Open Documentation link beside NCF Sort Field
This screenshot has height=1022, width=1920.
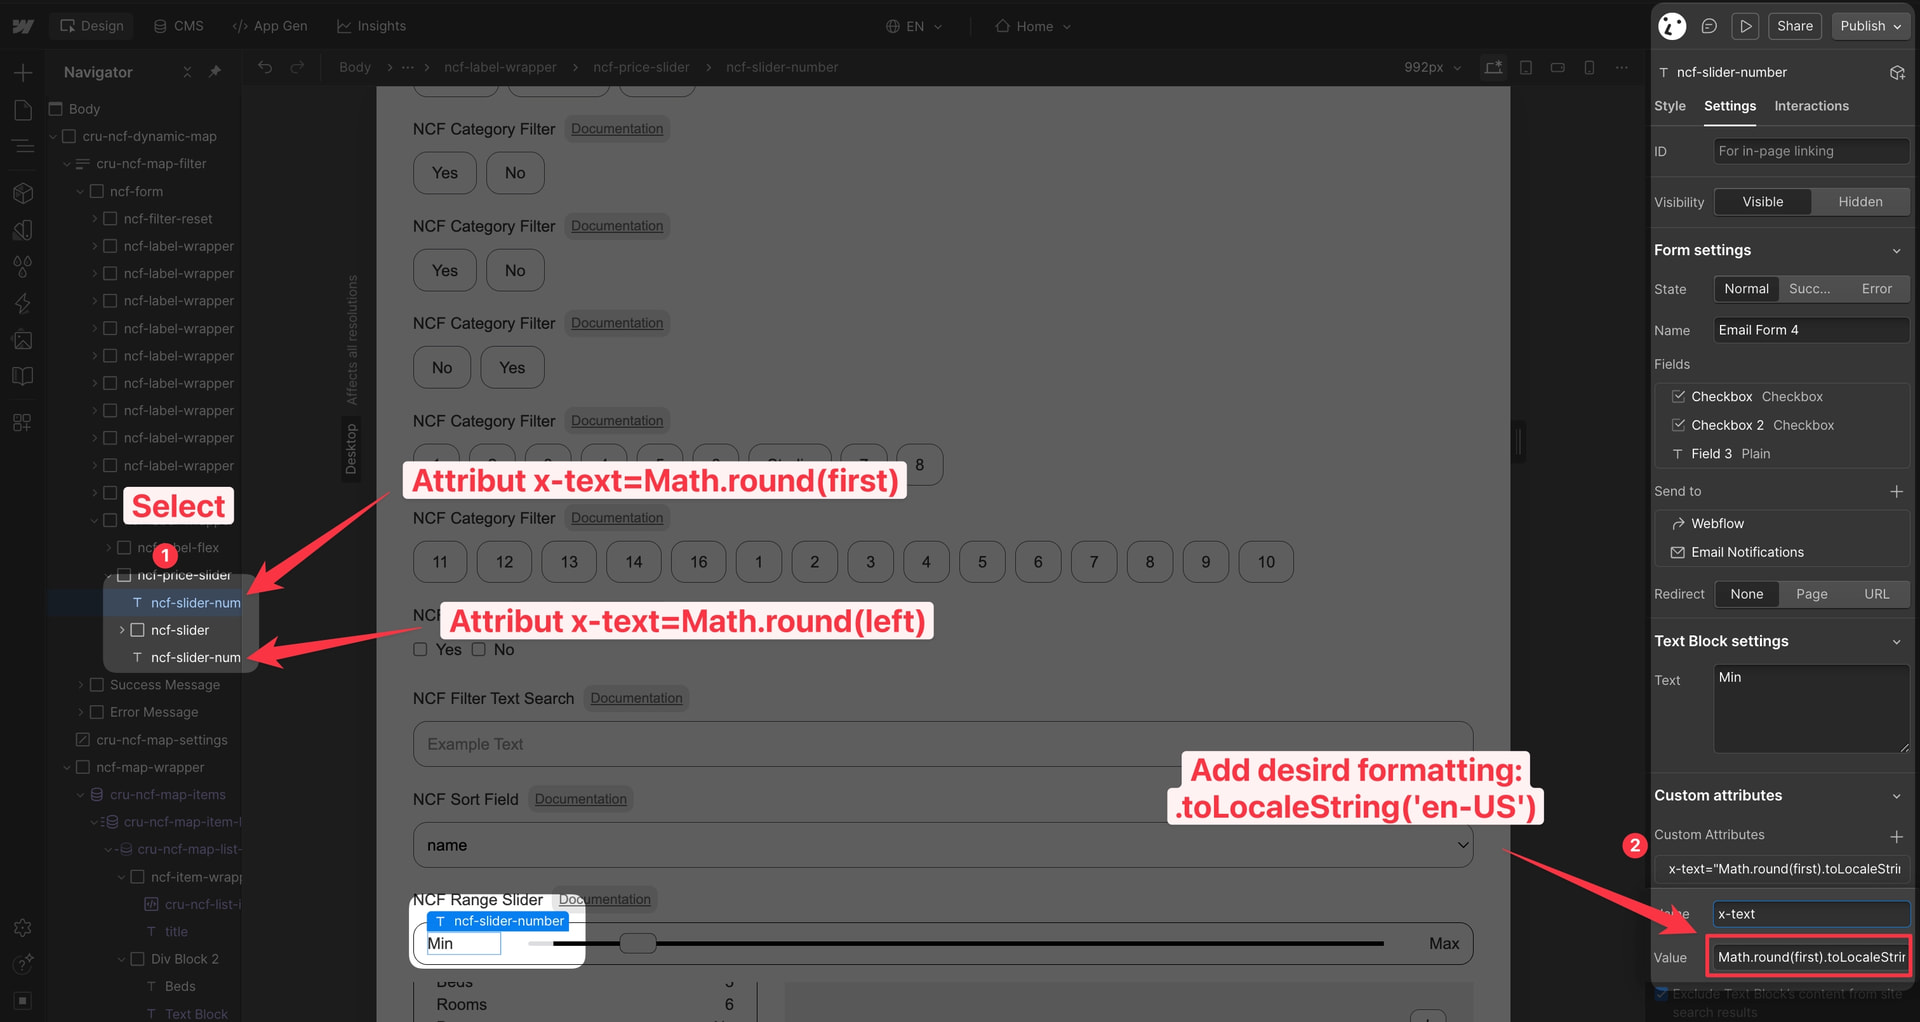(x=580, y=799)
